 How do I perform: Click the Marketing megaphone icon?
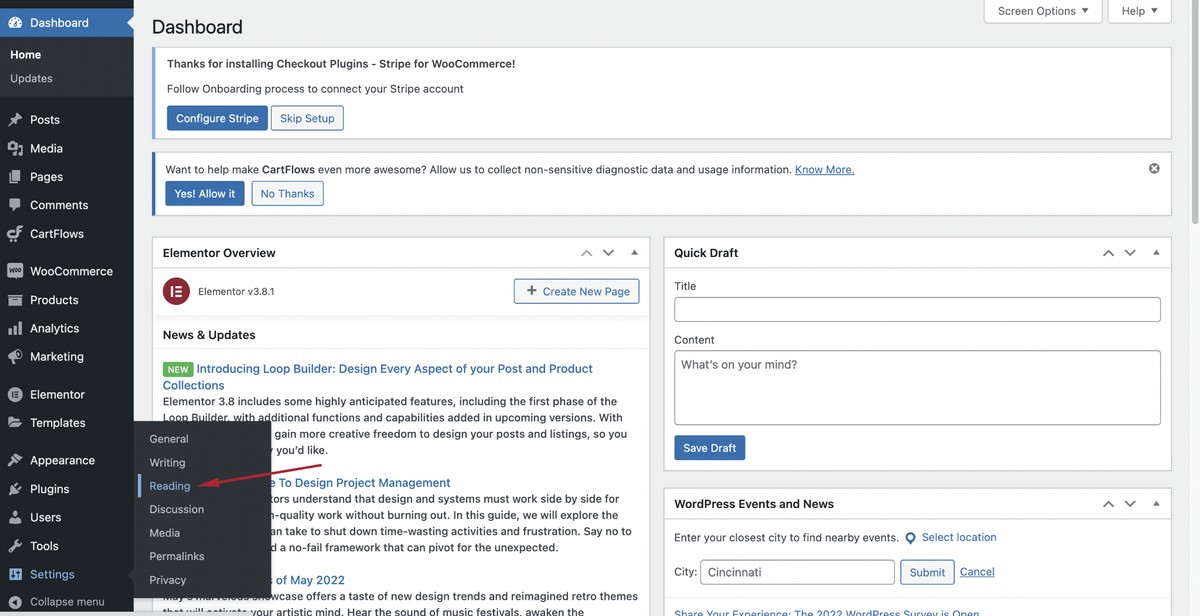coord(15,356)
